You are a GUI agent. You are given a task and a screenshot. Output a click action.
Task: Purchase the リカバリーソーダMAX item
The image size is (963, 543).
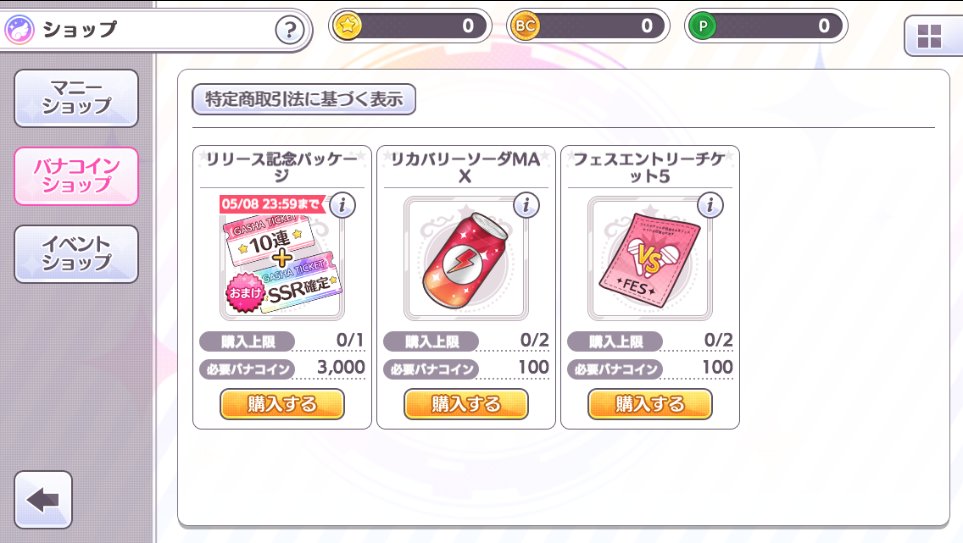pyautogui.click(x=466, y=404)
